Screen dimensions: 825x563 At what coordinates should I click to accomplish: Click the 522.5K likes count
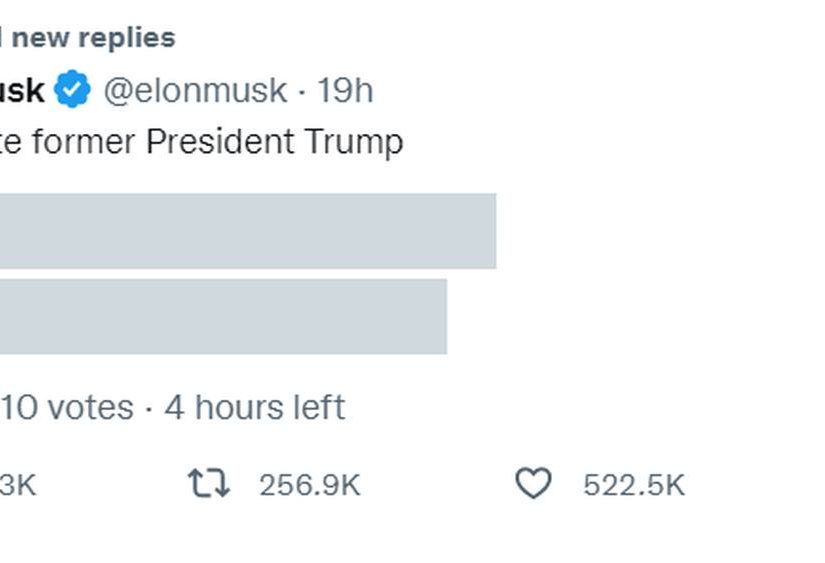(x=634, y=485)
